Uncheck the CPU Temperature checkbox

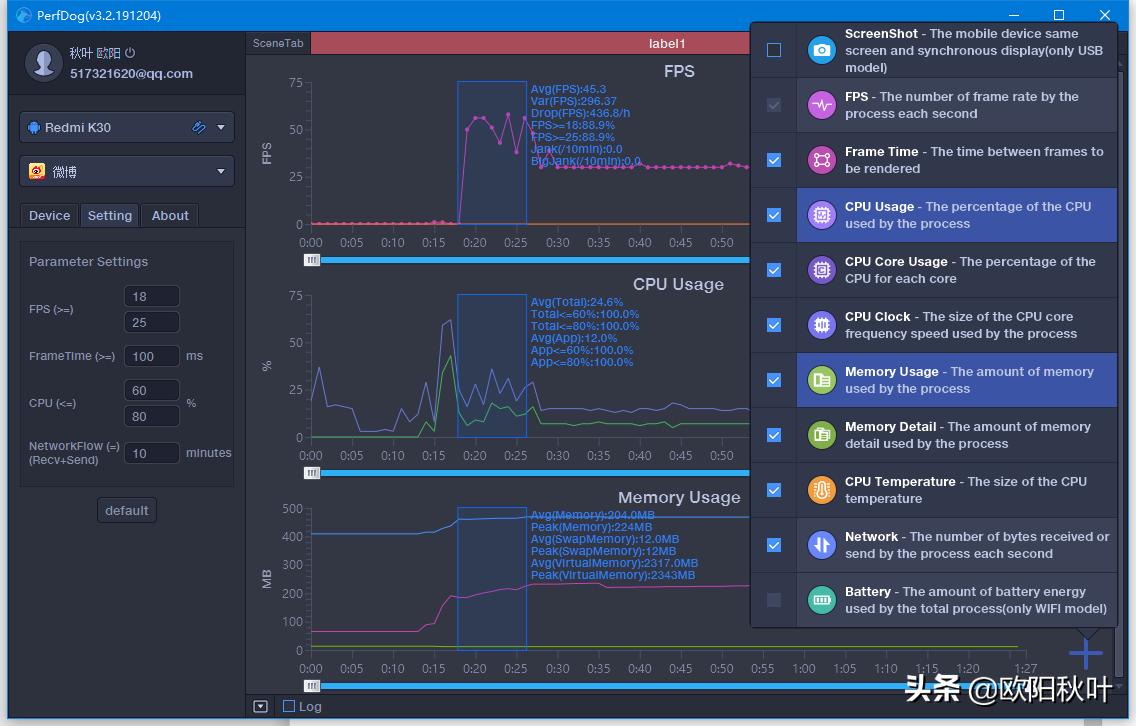pos(774,491)
